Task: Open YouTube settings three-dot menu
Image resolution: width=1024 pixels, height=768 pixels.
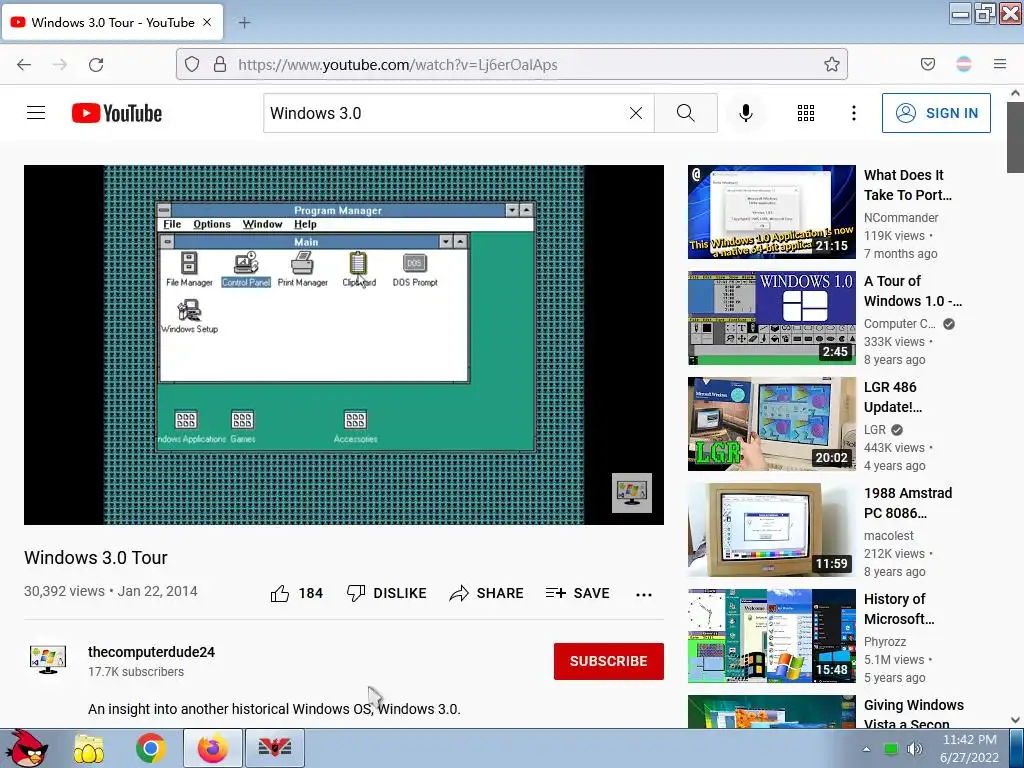Action: pyautogui.click(x=854, y=113)
